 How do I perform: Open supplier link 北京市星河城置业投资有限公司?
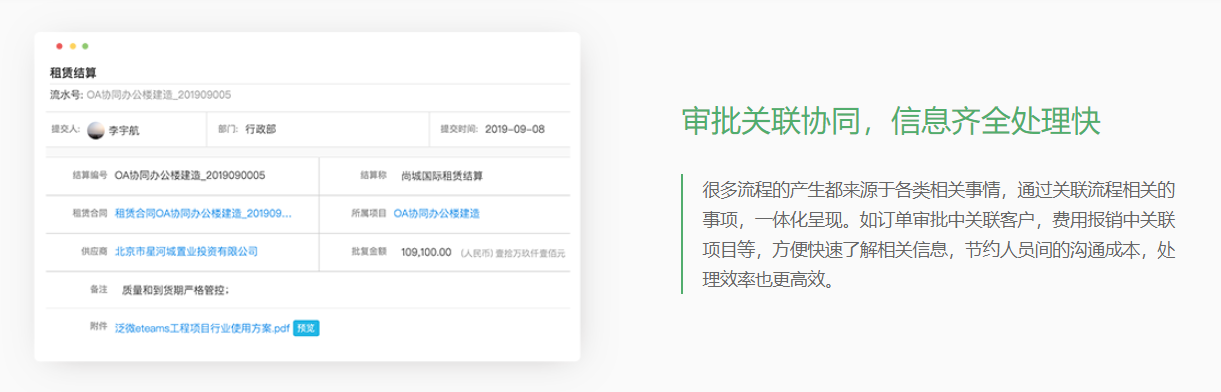coord(186,252)
